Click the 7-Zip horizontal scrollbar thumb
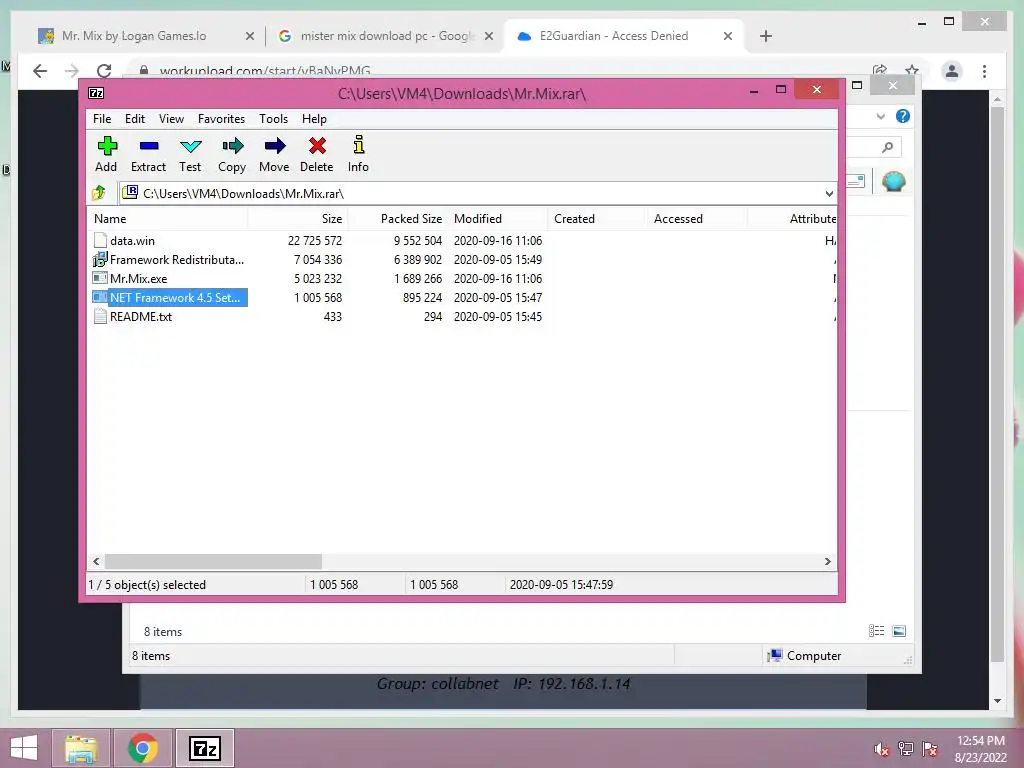This screenshot has height=768, width=1024. click(x=214, y=562)
